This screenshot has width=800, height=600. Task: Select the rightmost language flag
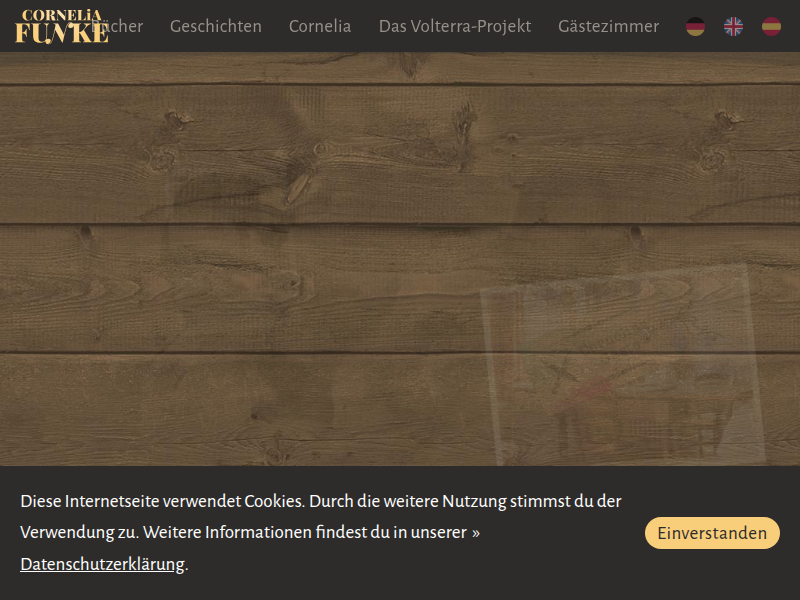(770, 27)
